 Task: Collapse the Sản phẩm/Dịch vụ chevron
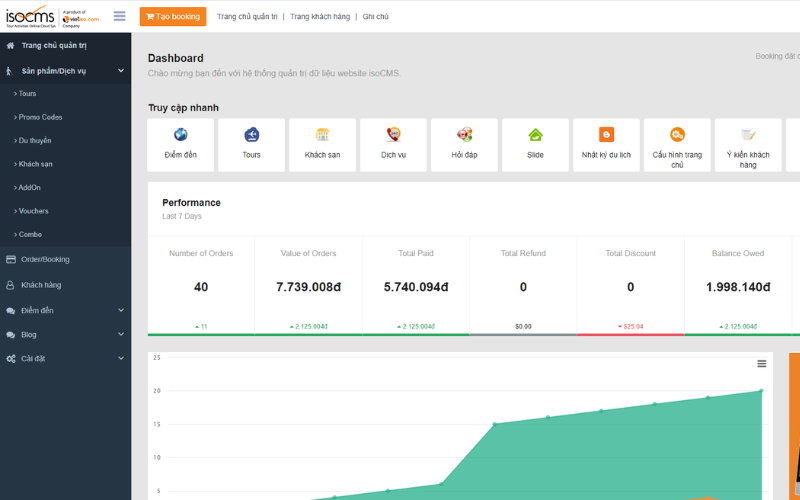pos(121,70)
